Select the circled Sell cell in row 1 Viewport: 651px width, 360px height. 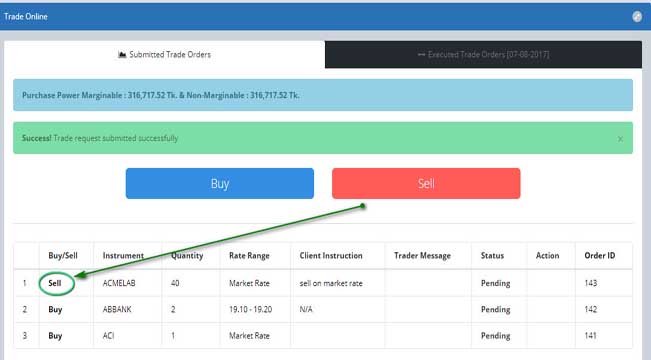point(56,283)
